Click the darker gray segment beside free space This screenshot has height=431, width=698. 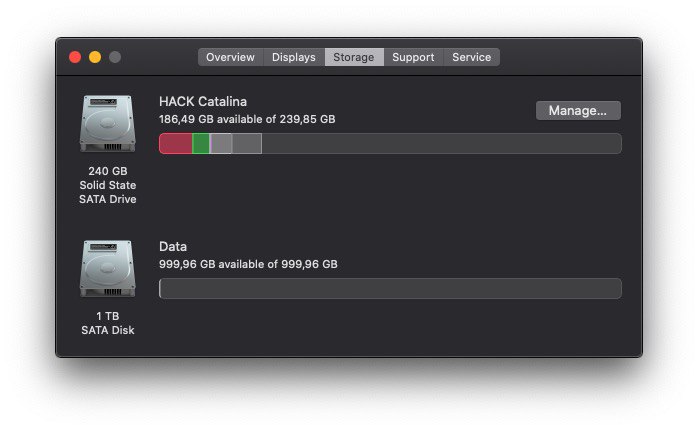[x=247, y=143]
